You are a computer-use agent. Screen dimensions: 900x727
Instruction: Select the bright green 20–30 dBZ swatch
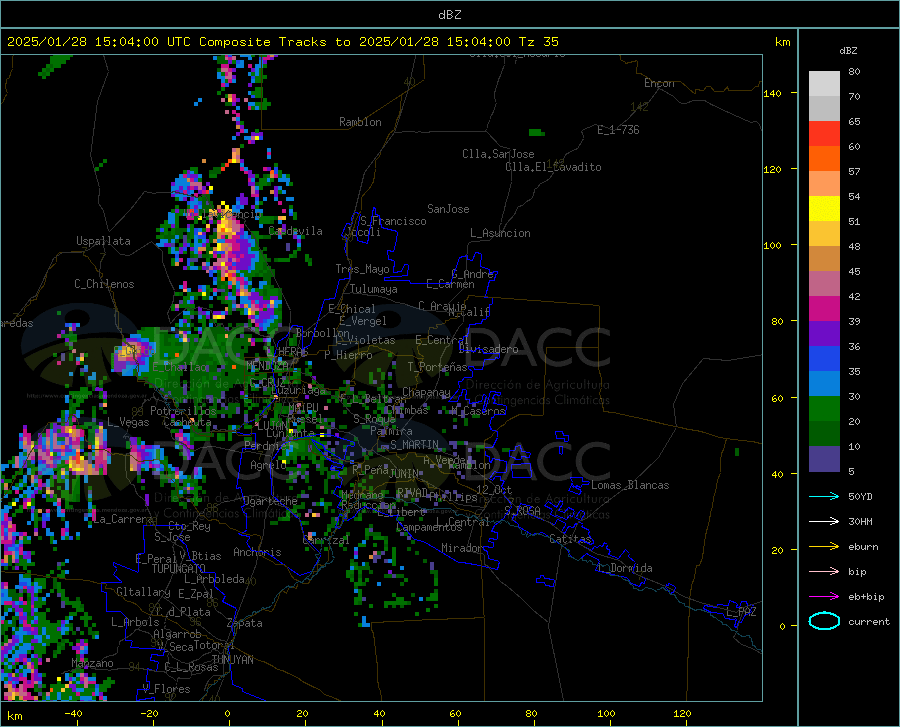(x=824, y=409)
